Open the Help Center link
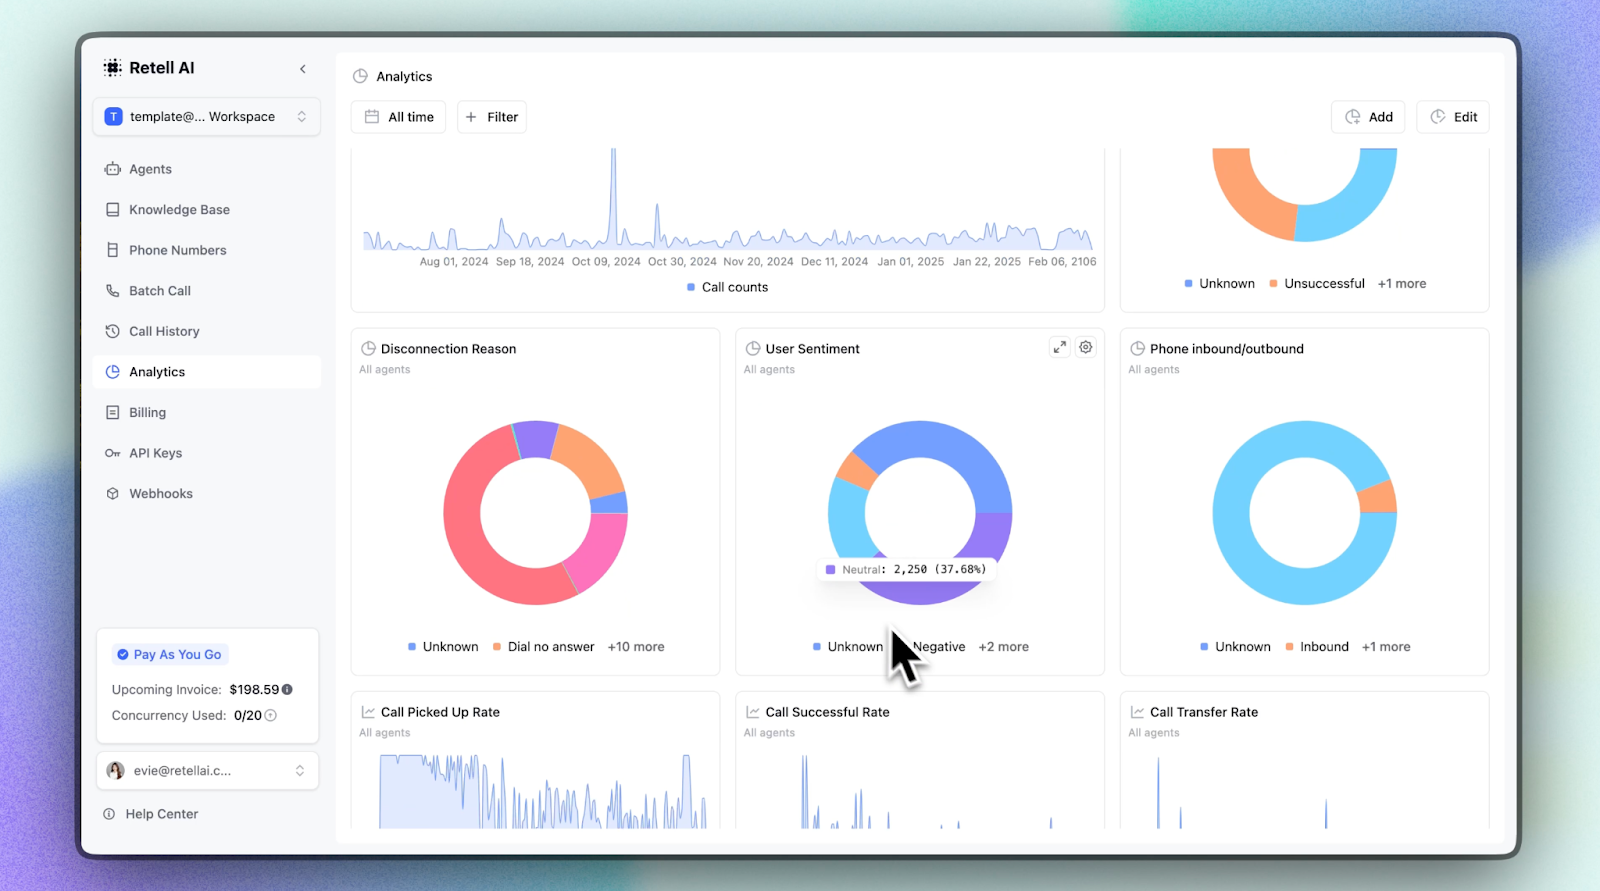This screenshot has width=1600, height=891. pyautogui.click(x=161, y=814)
